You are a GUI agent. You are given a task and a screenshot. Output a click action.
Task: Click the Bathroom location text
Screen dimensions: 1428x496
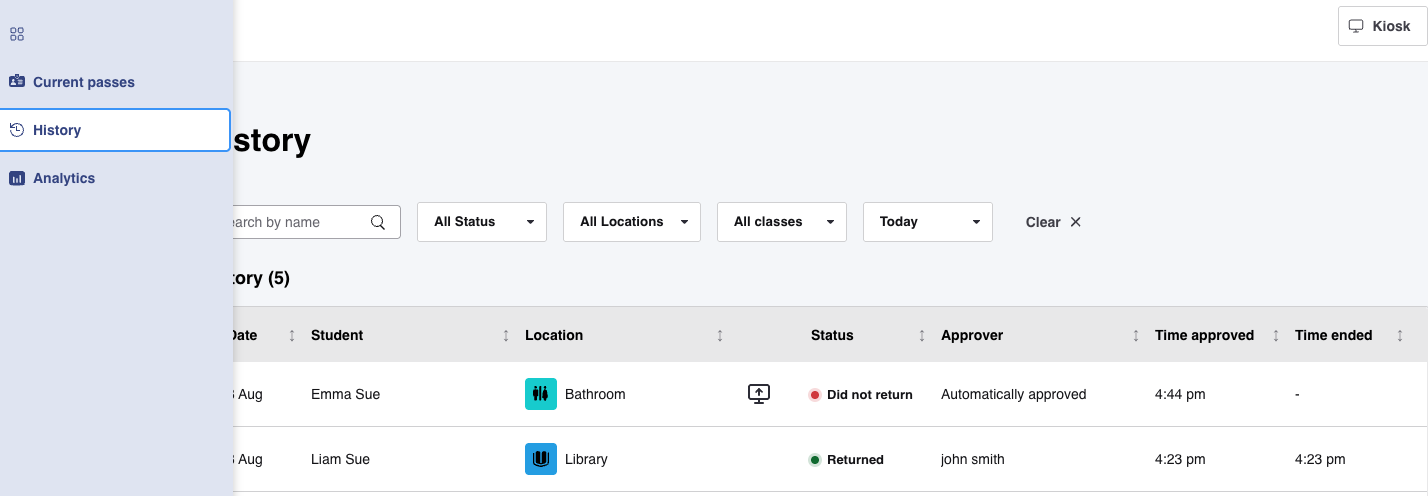[x=595, y=394]
